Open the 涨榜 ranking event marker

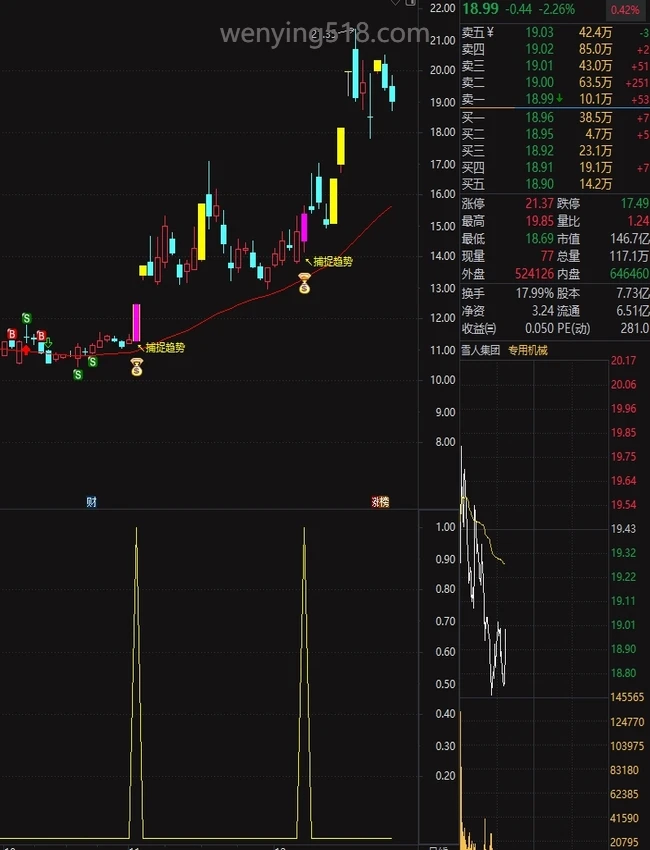379,501
